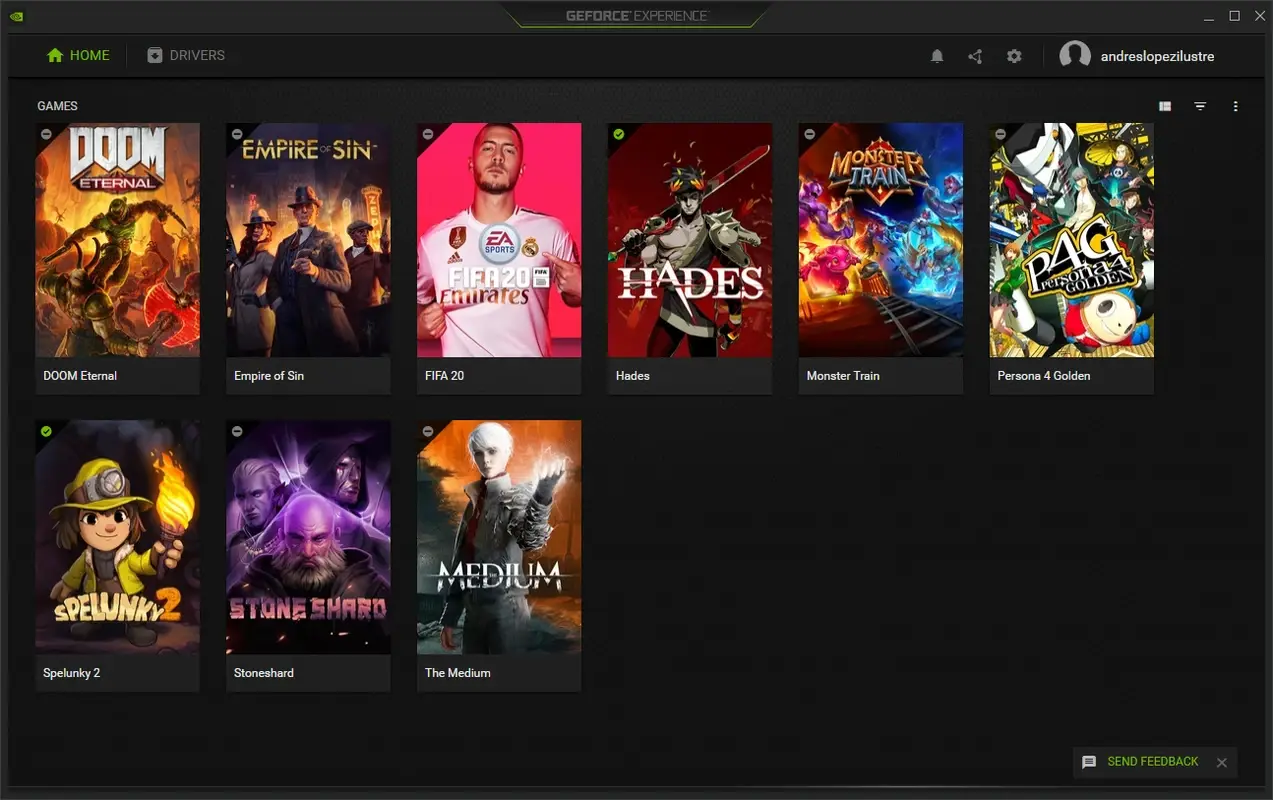Click the green optimized badge on Spelunky 2
The image size is (1273, 800).
pyautogui.click(x=46, y=430)
